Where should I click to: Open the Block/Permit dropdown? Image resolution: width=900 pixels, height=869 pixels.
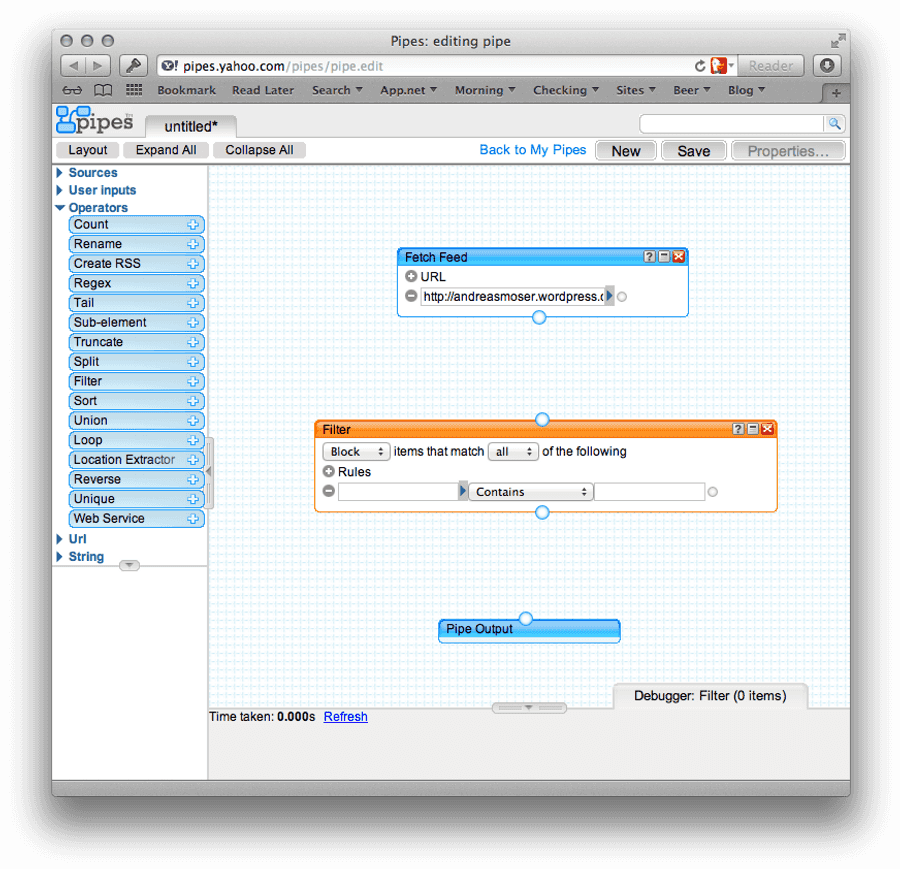(356, 452)
